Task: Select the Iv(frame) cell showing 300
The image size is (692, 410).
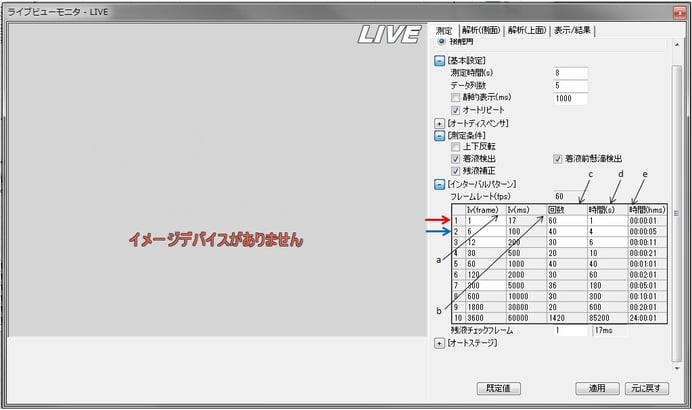Action: click(x=485, y=286)
